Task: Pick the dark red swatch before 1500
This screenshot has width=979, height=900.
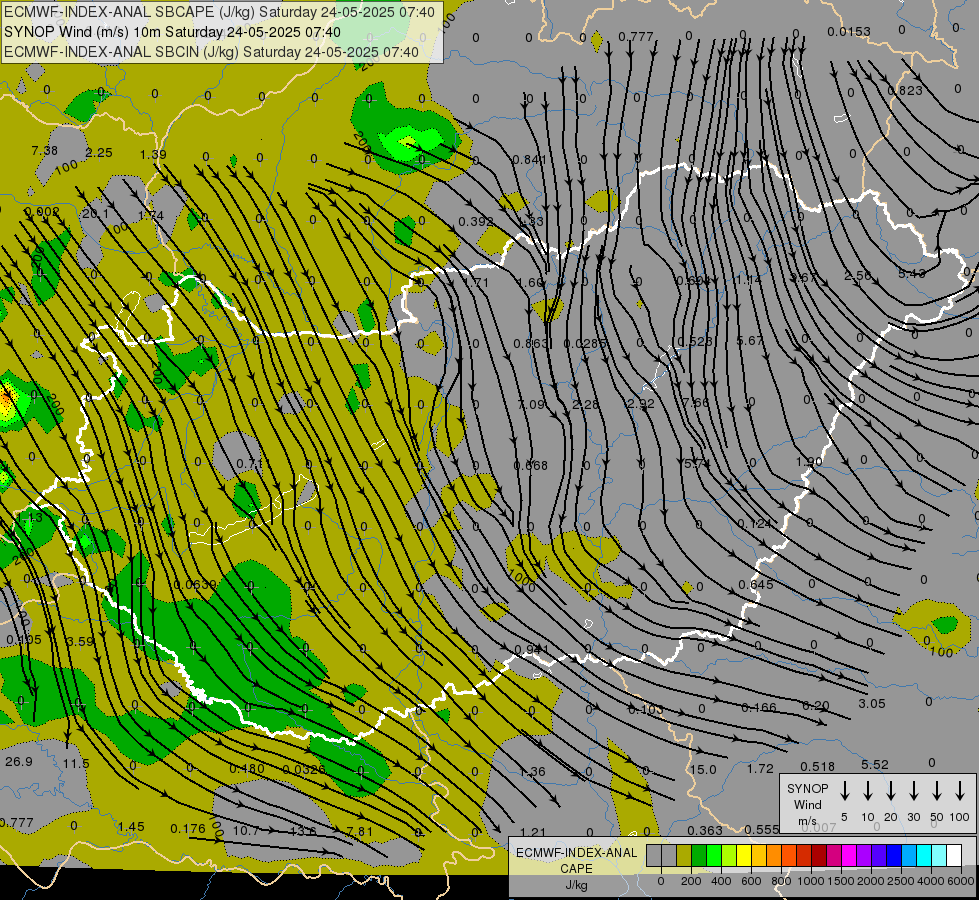Action: pyautogui.click(x=819, y=856)
